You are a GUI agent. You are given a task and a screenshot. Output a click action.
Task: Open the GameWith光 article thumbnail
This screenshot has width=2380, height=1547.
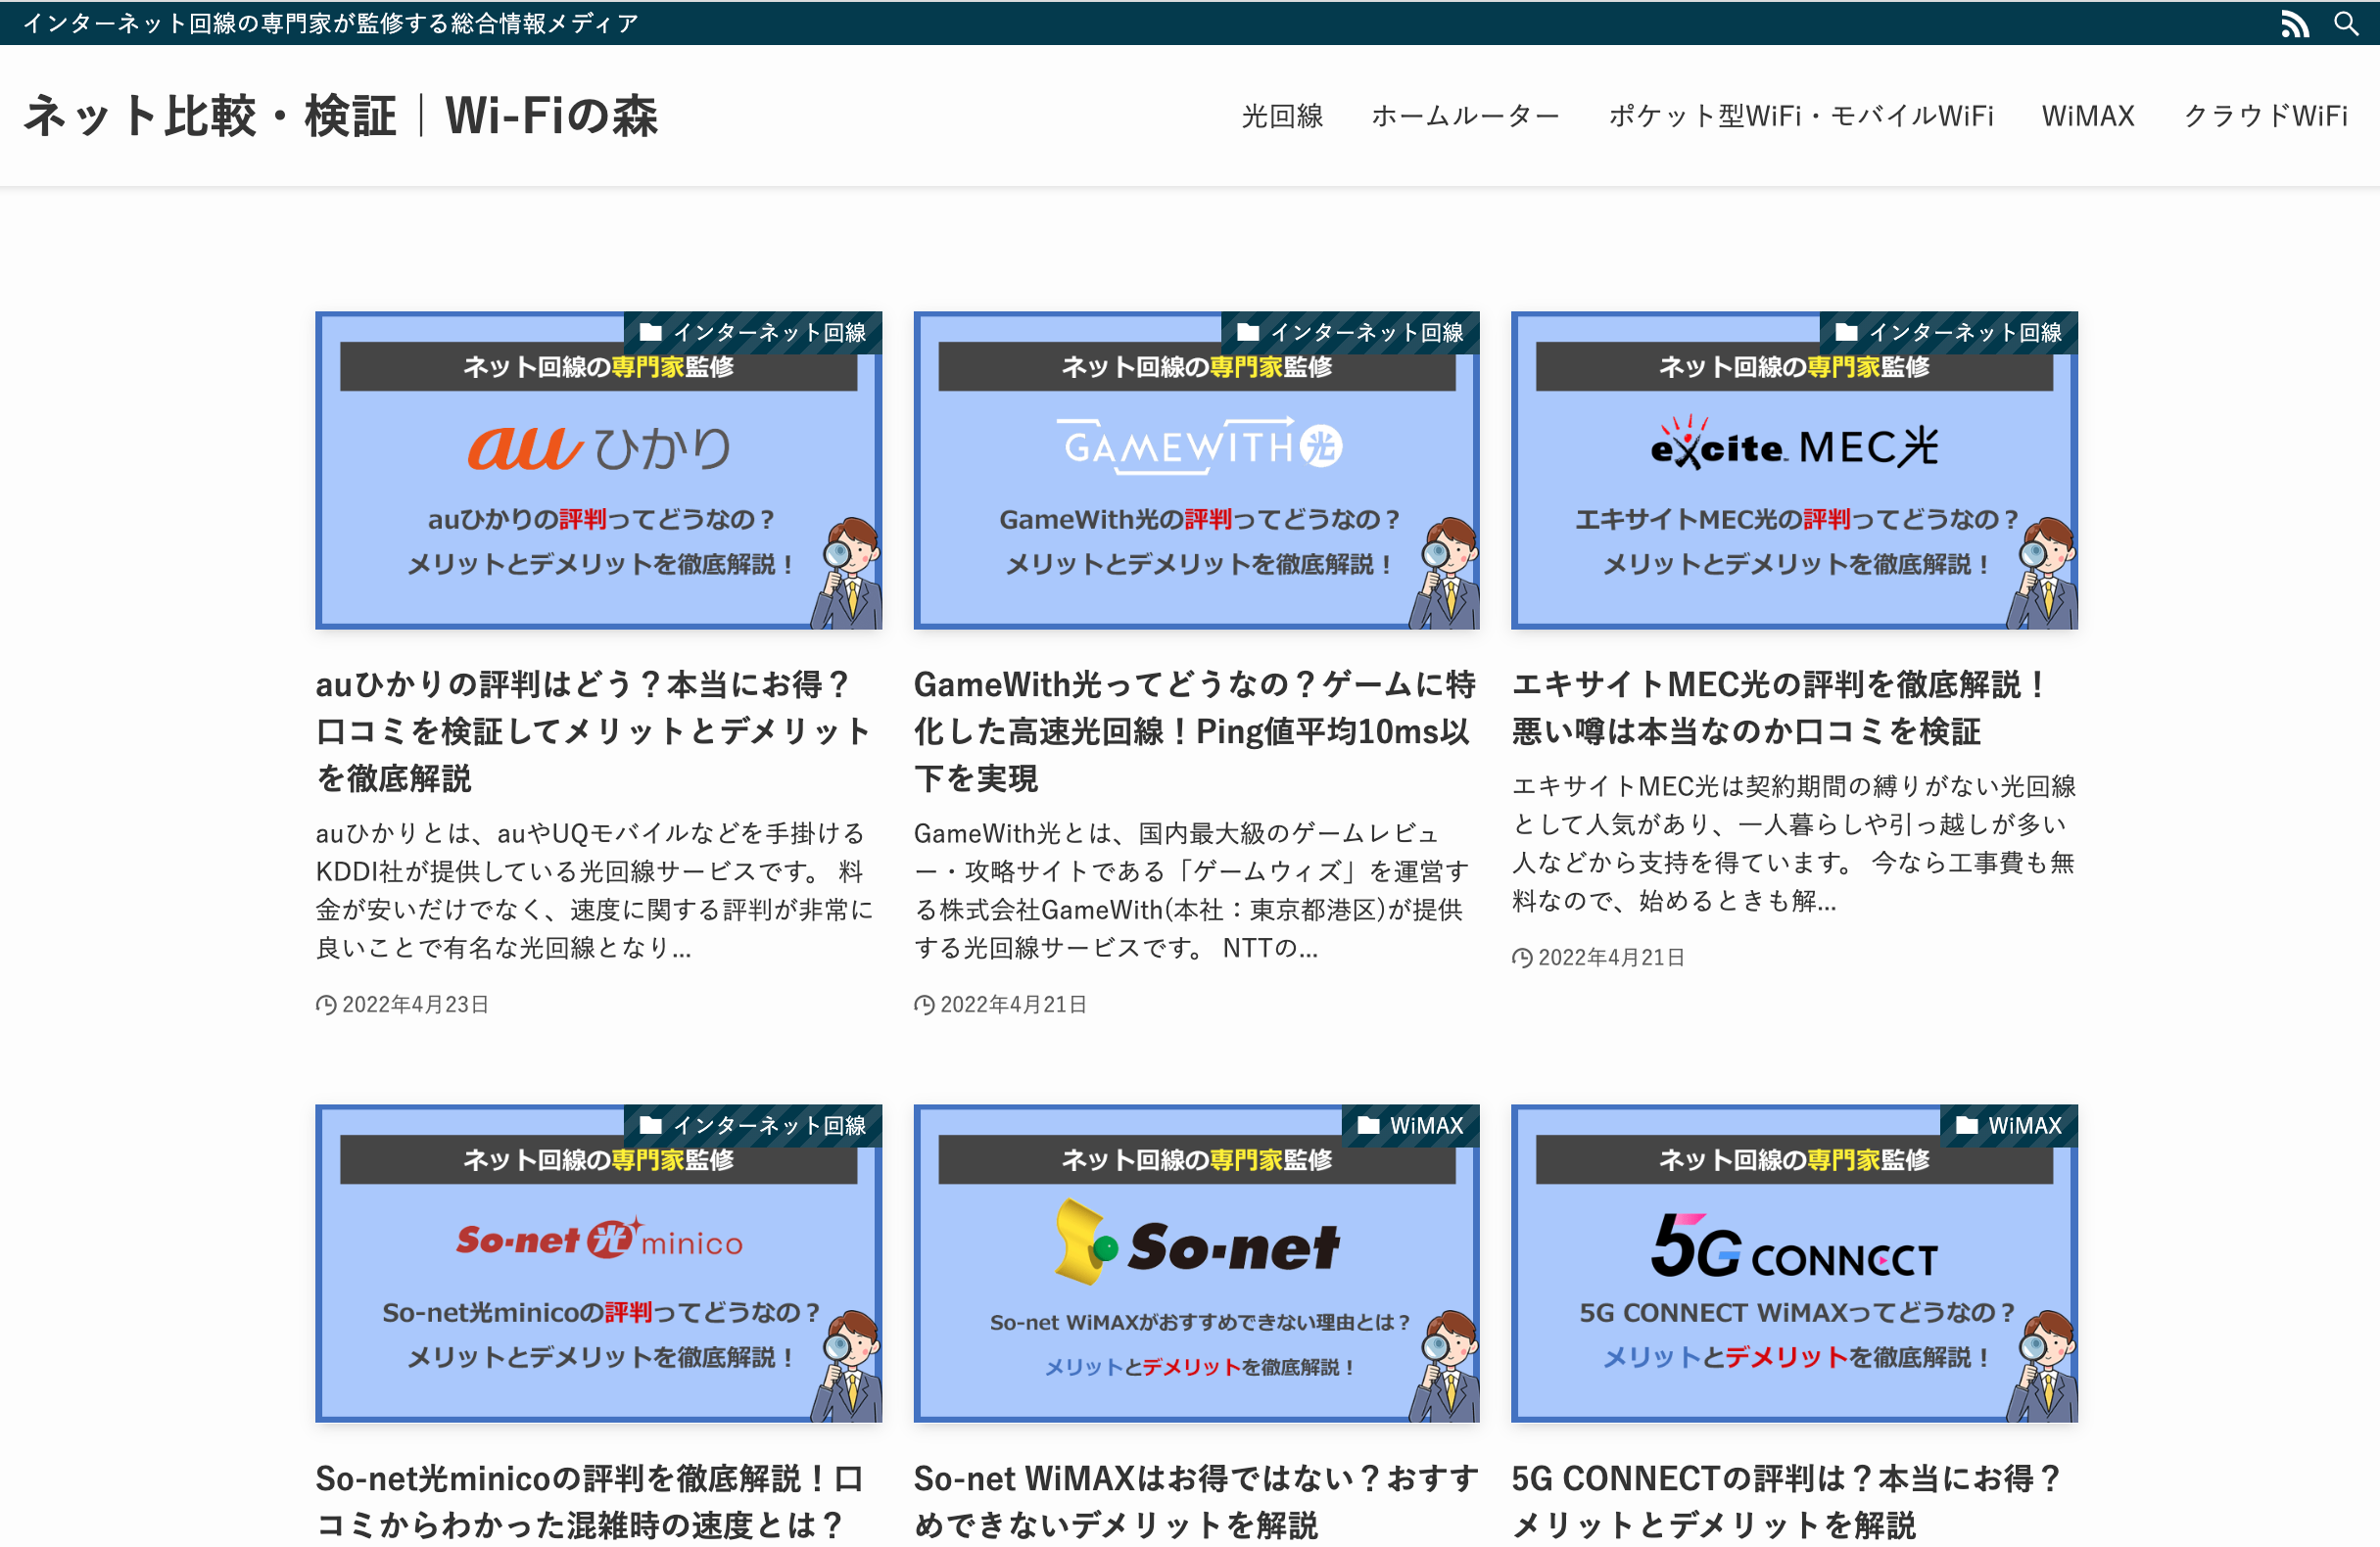coord(1196,470)
